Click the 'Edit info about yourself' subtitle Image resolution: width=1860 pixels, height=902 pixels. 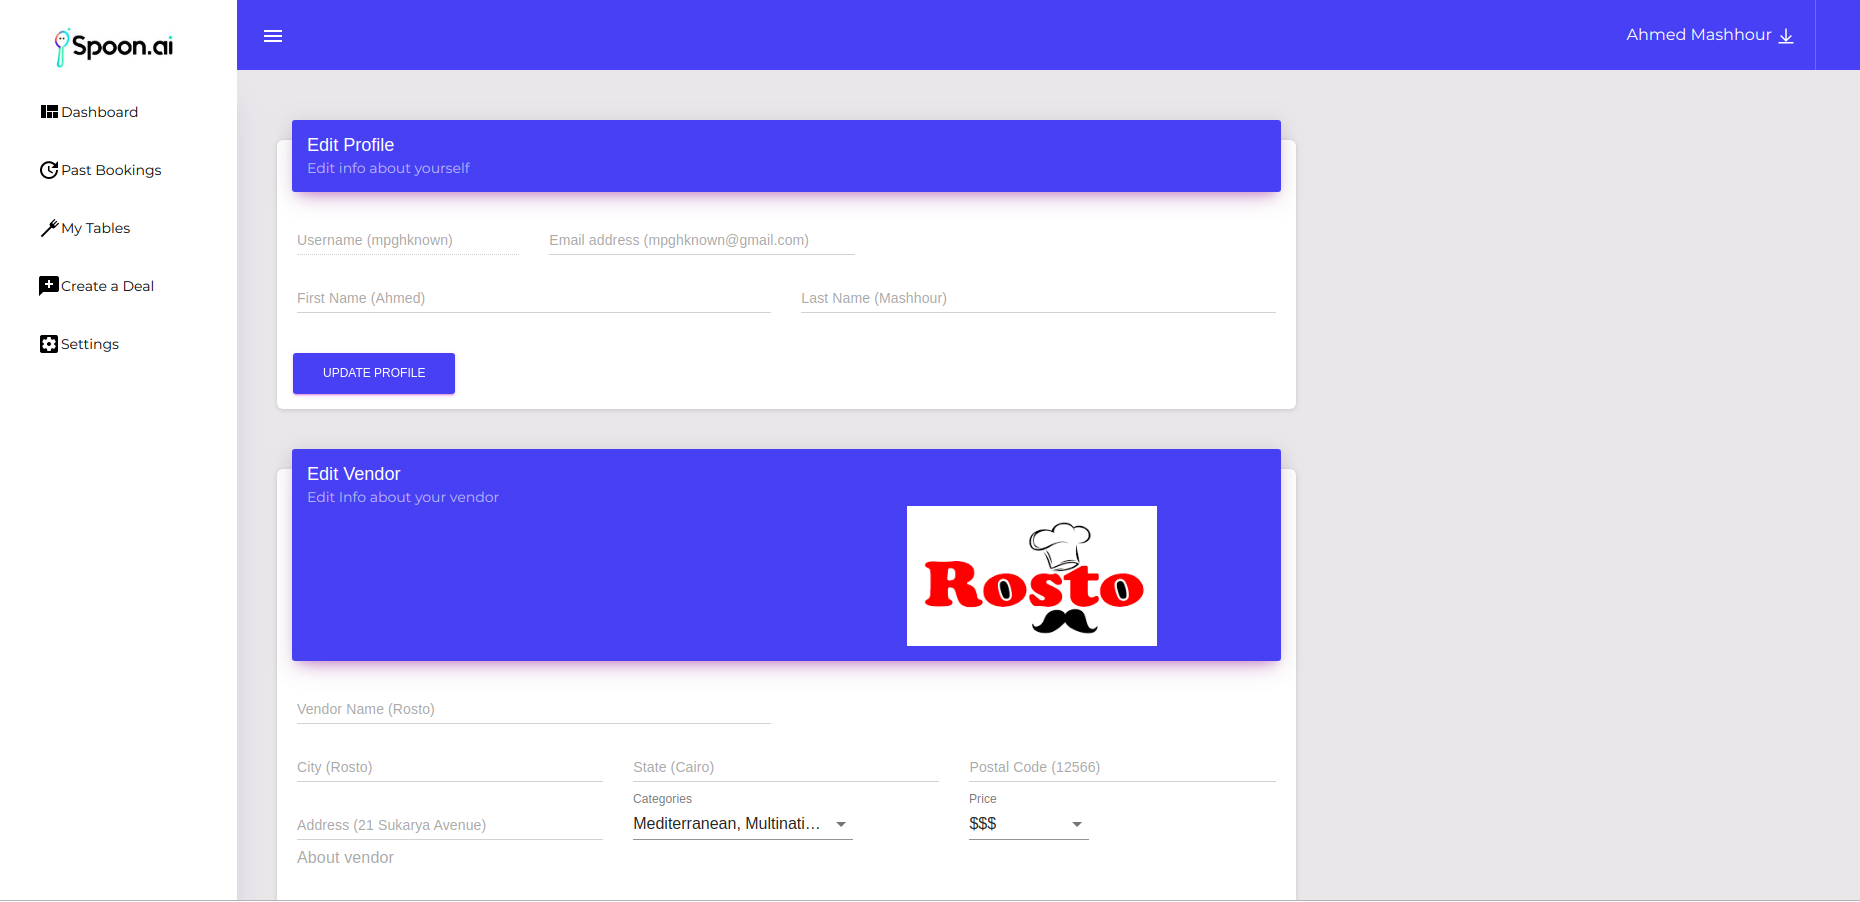388,168
